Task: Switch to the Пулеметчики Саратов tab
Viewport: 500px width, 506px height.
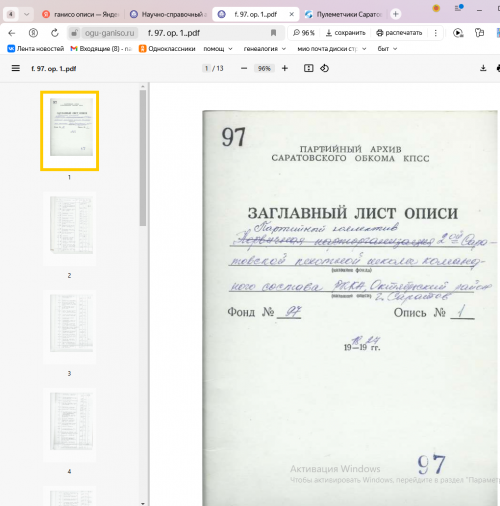Action: click(x=344, y=14)
